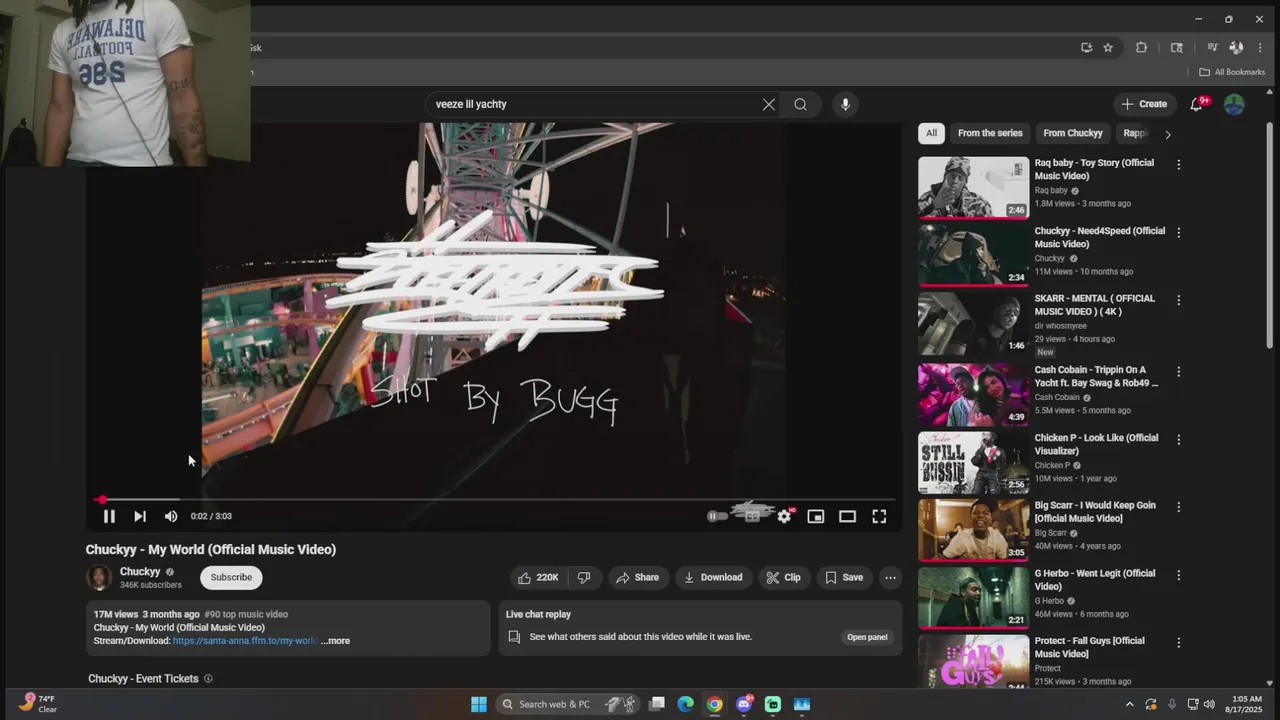Open options for SKARR MENTAL video

1178,300
